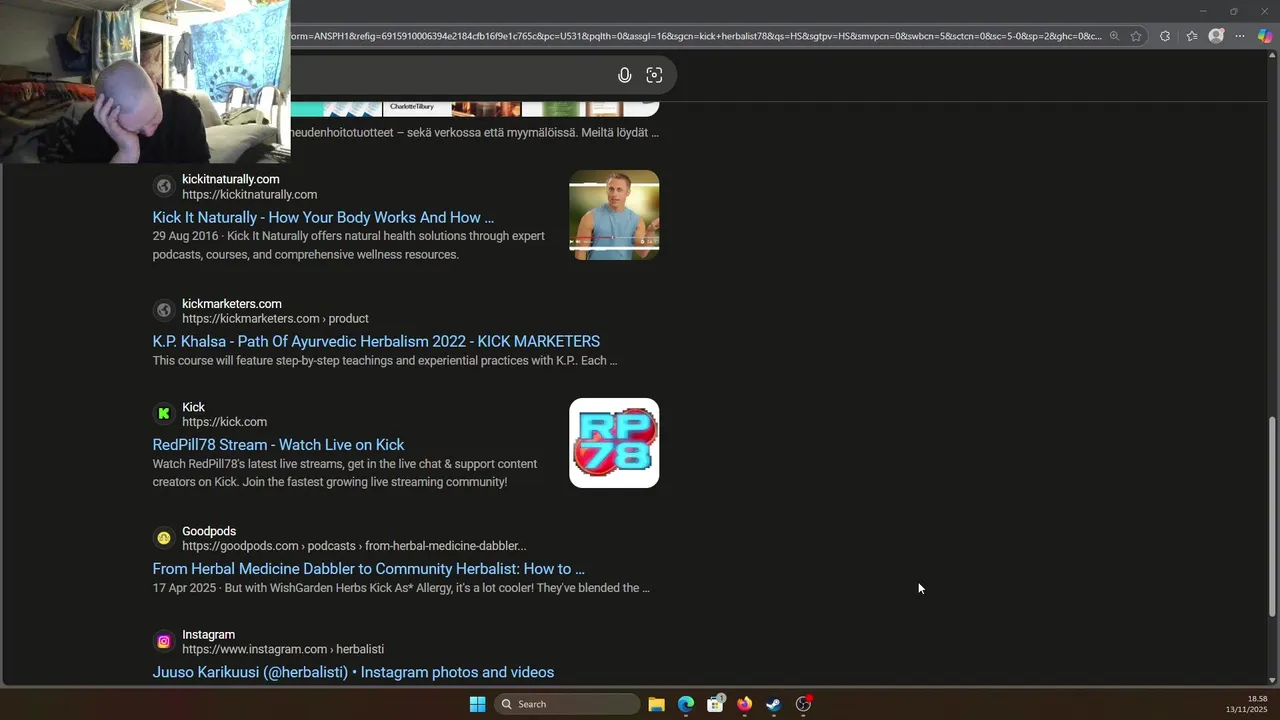Click the visual search camera icon

point(654,75)
